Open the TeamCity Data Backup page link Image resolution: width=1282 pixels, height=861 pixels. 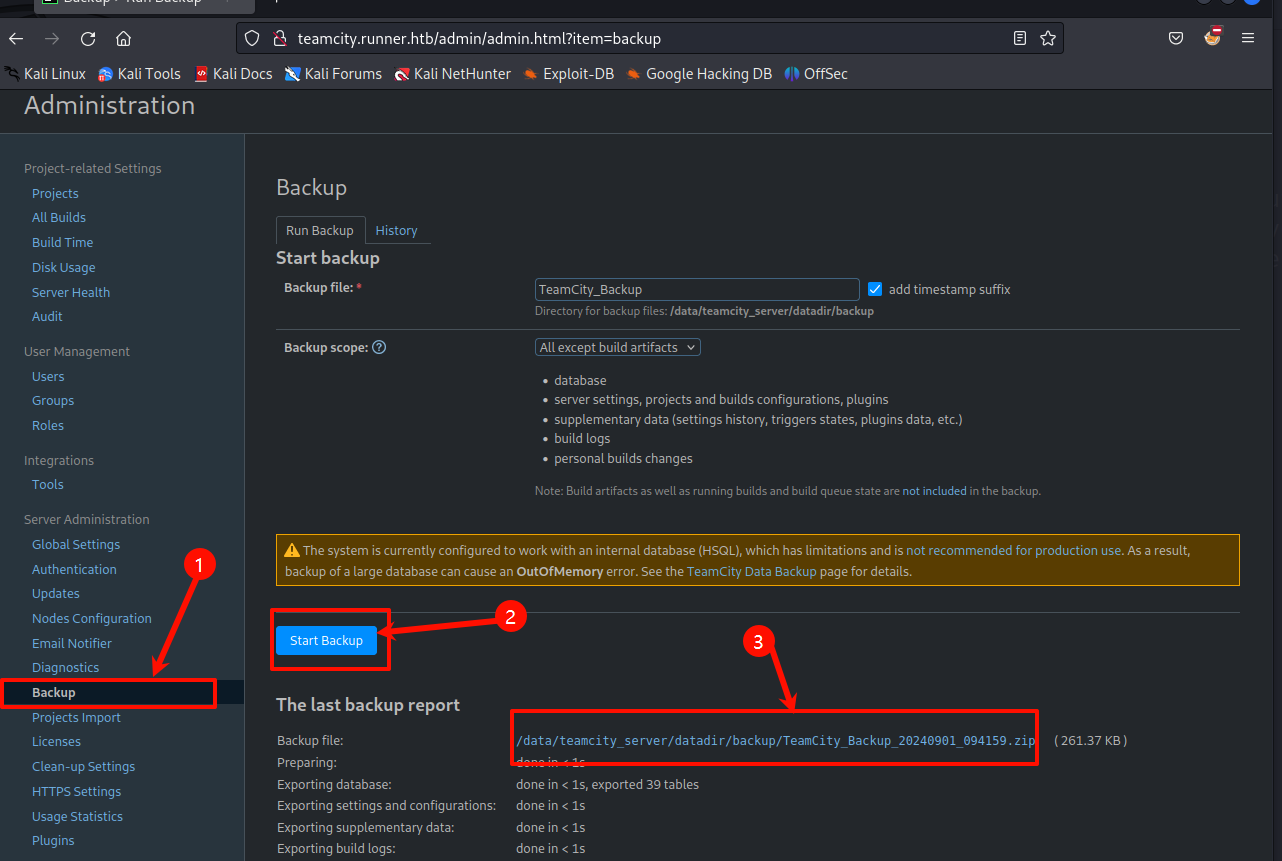pos(751,572)
